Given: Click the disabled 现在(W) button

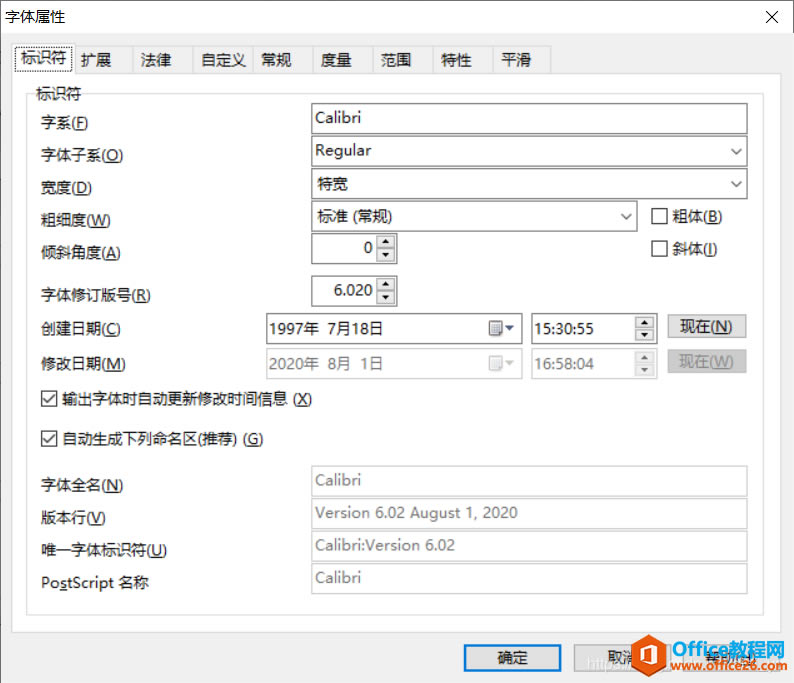Looking at the screenshot, I should tap(706, 361).
